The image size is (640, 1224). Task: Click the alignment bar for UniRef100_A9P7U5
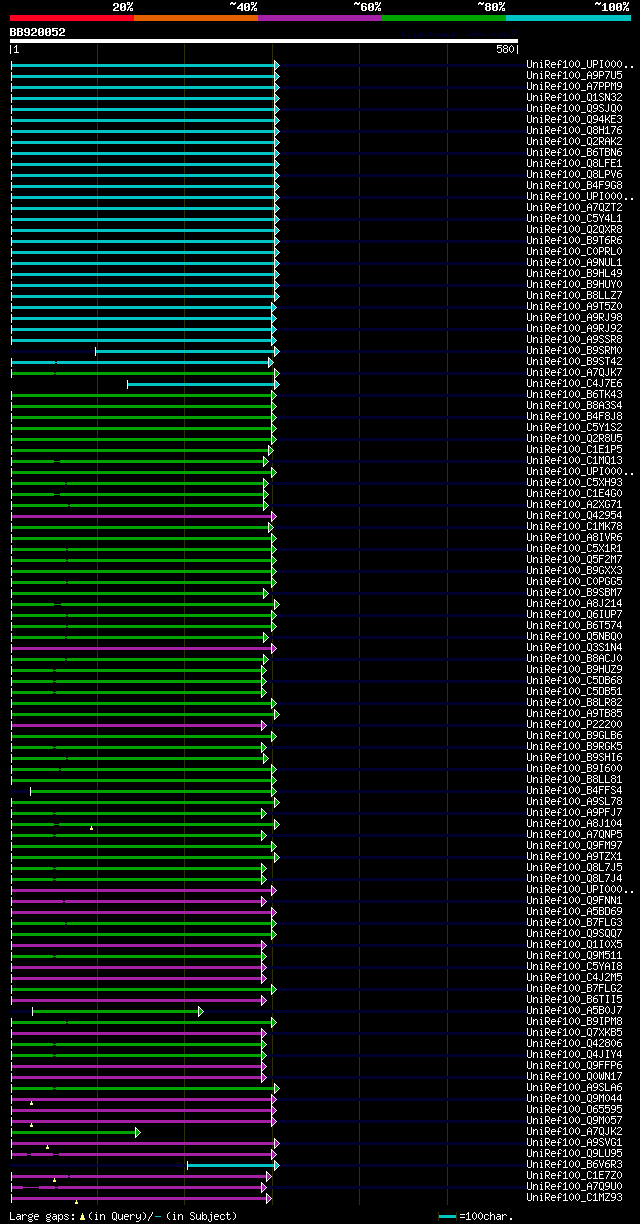click(x=145, y=76)
